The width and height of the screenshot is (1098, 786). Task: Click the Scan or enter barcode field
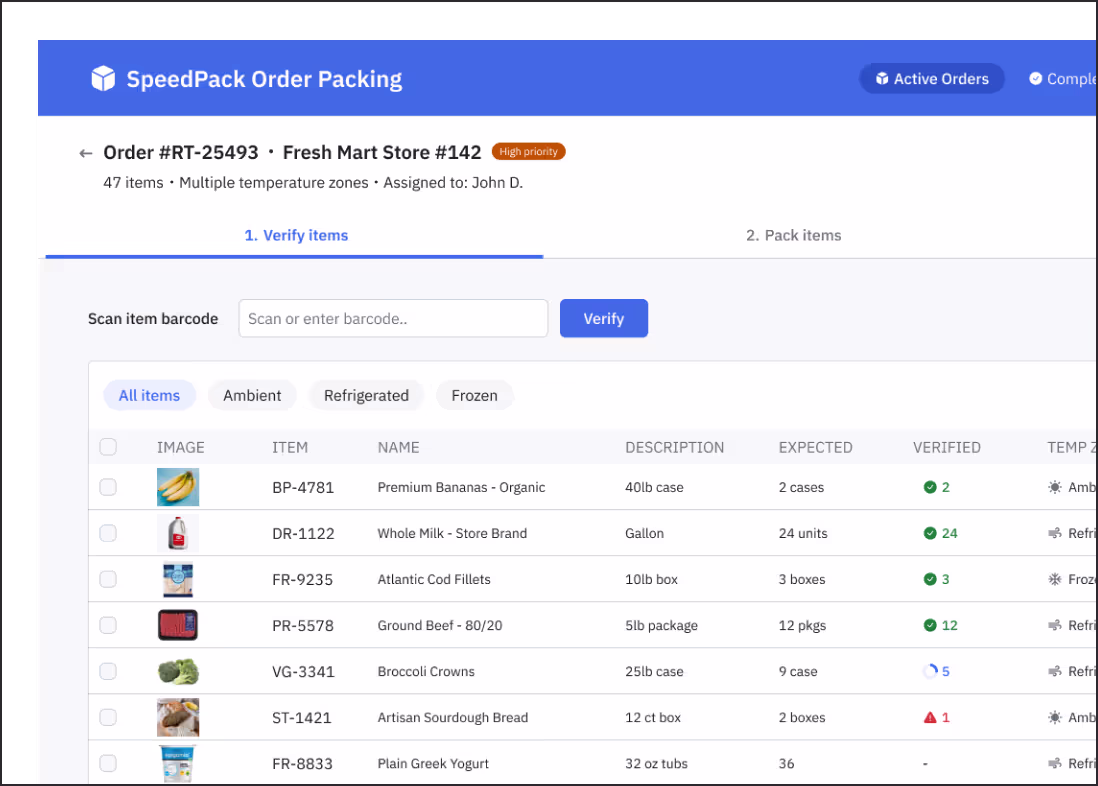point(393,318)
